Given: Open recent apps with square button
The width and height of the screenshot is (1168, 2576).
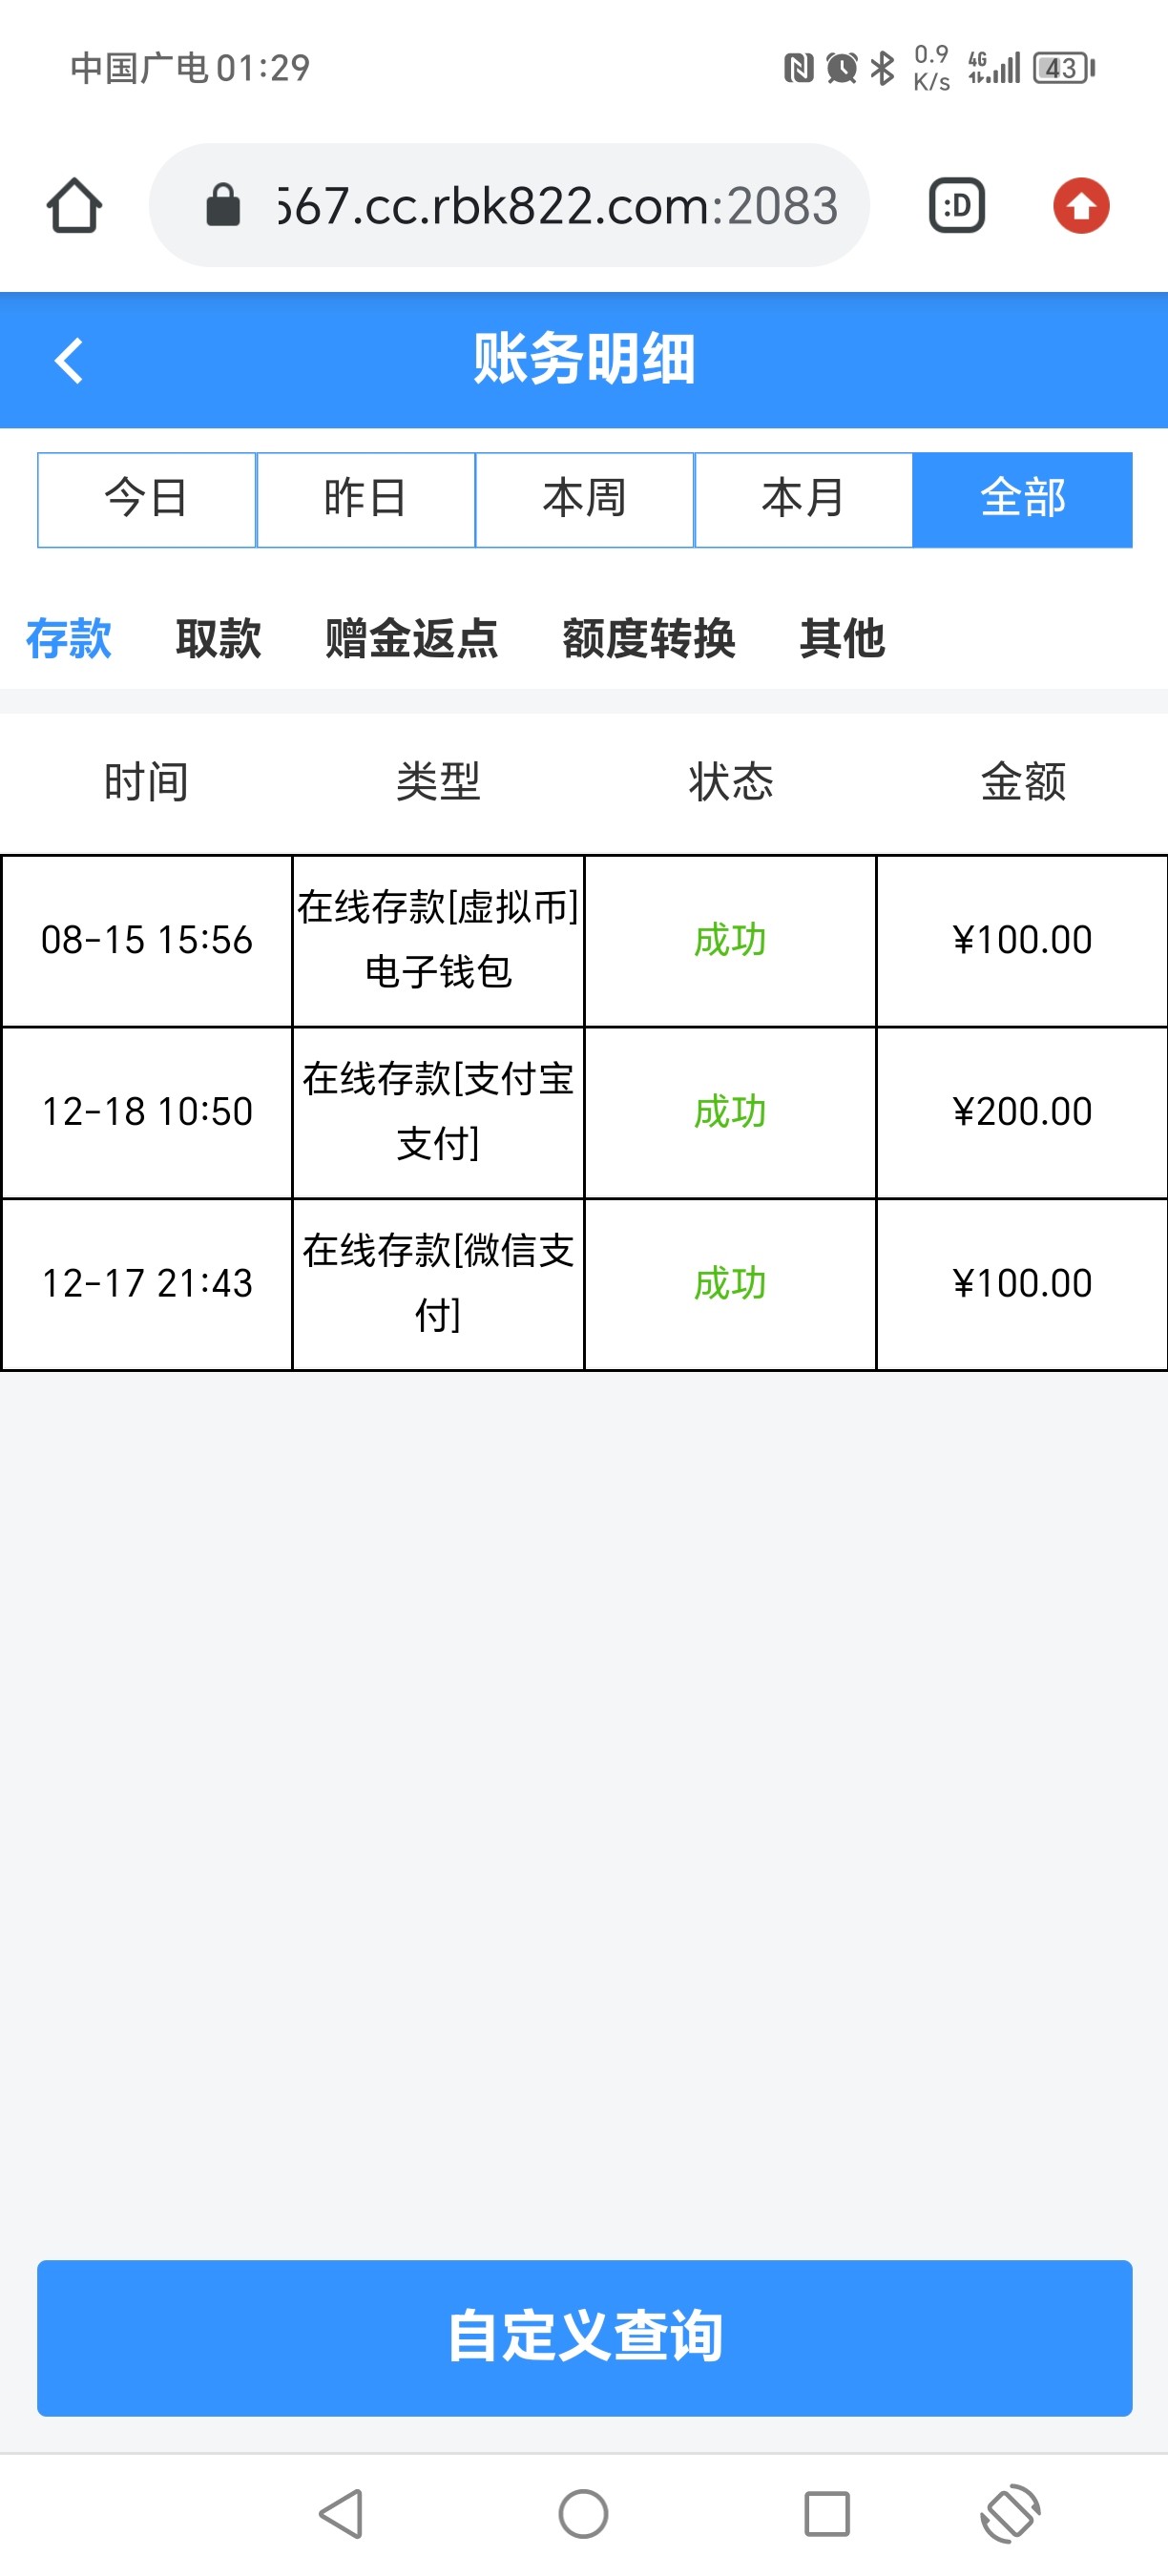Looking at the screenshot, I should (827, 2513).
